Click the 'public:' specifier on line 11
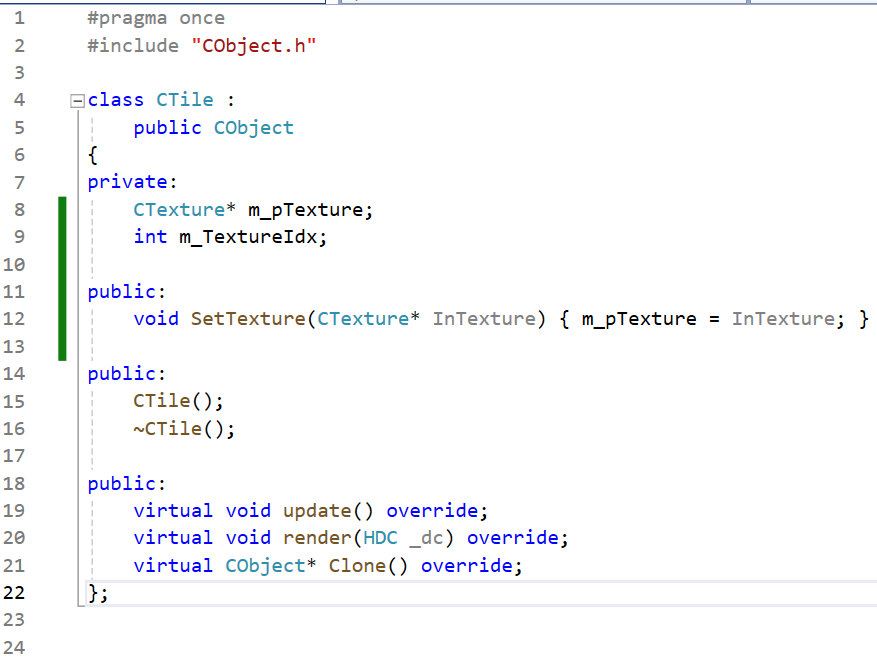Viewport: 877px width, 662px height. point(126,292)
